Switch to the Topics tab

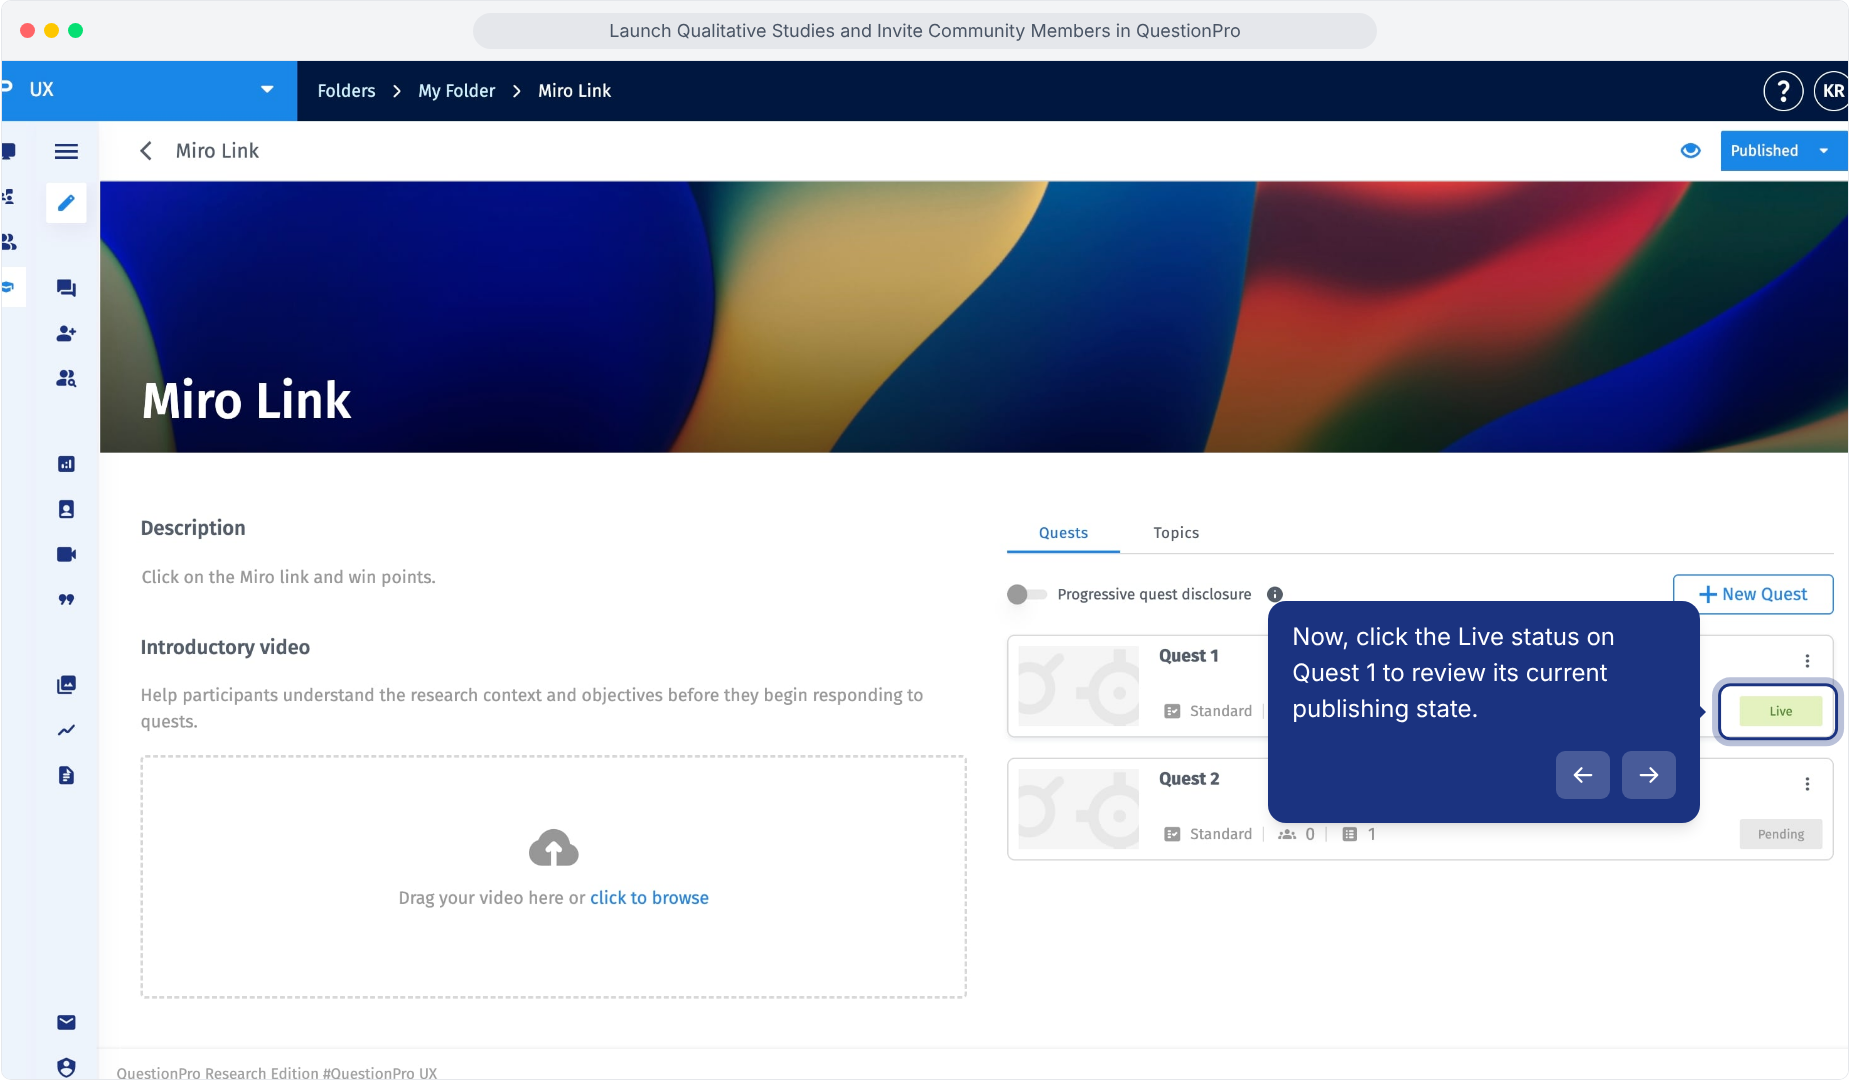(x=1176, y=533)
